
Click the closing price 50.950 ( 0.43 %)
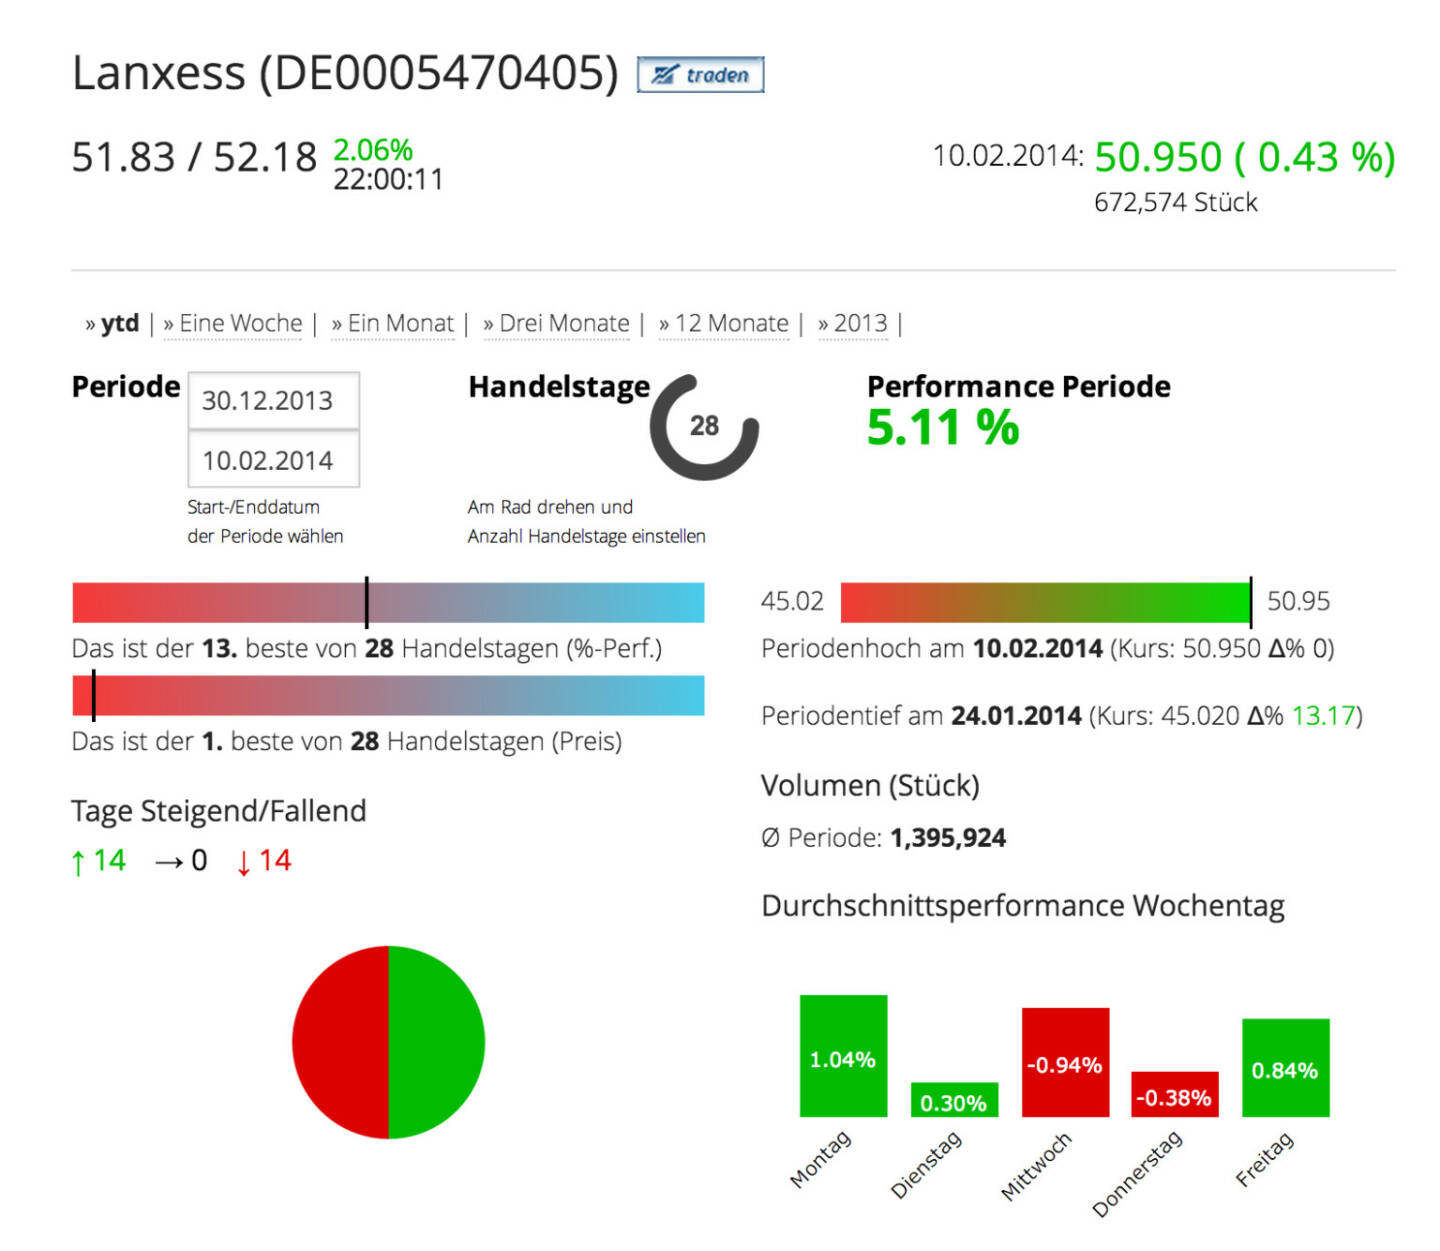tap(1245, 157)
